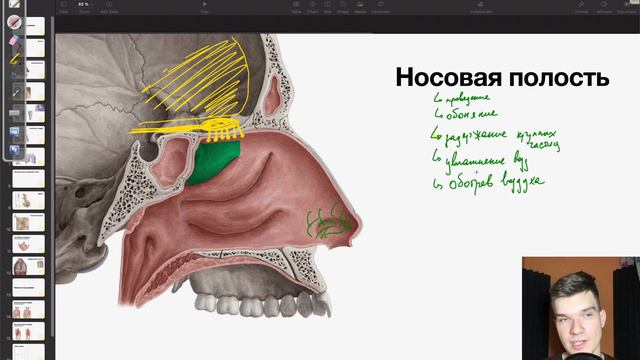Screen dimensions: 640x360
Task: Select the blank slide 8 thumbnail
Action: click(28, 179)
